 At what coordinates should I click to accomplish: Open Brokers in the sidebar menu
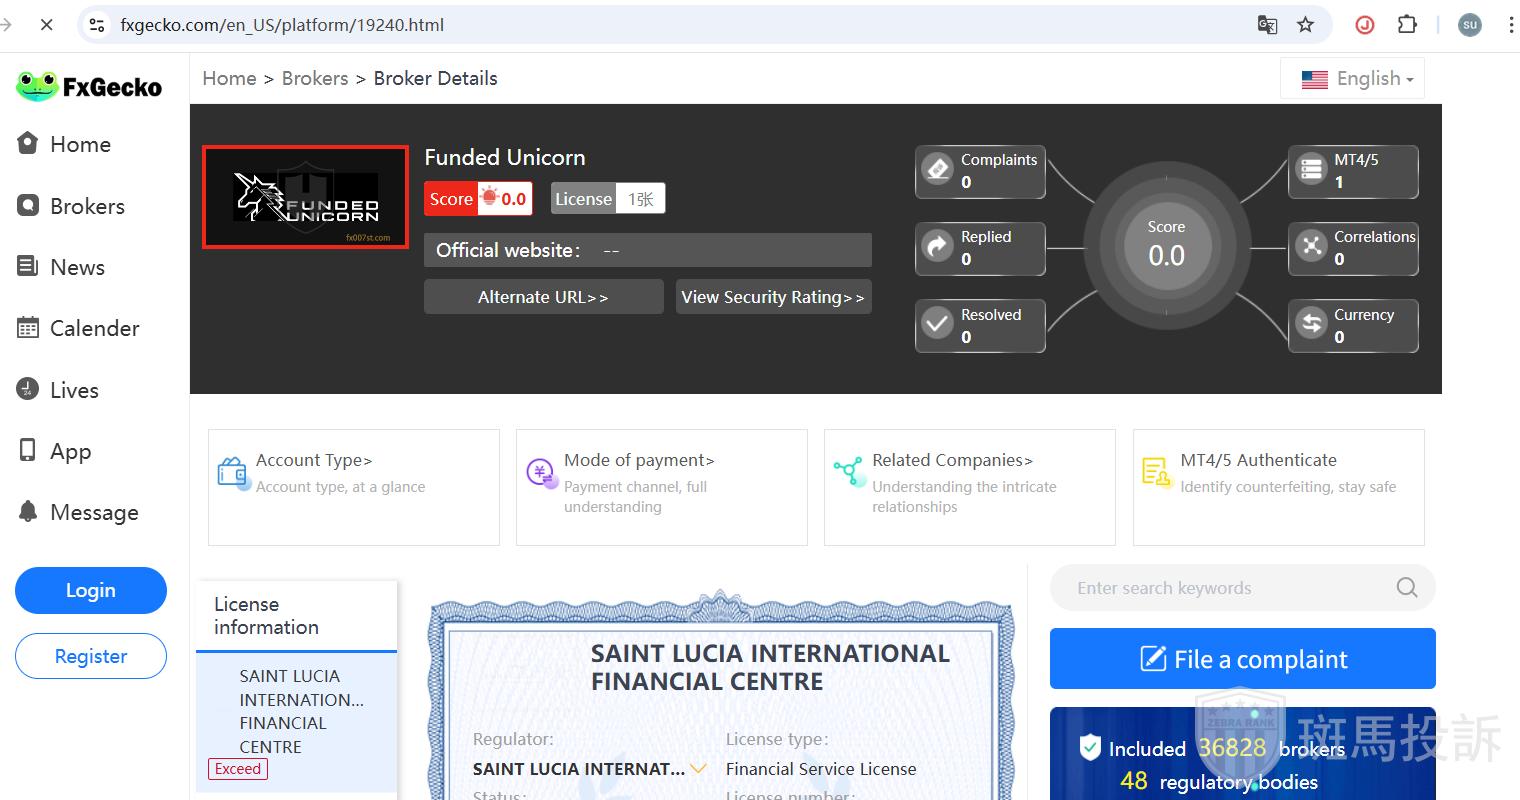(x=87, y=206)
